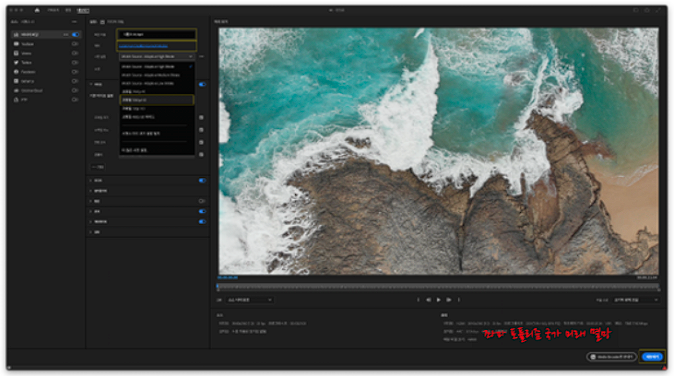Choose Match Source - Adaptive Medium Bitrate preset
674x378 pixels.
click(x=157, y=75)
